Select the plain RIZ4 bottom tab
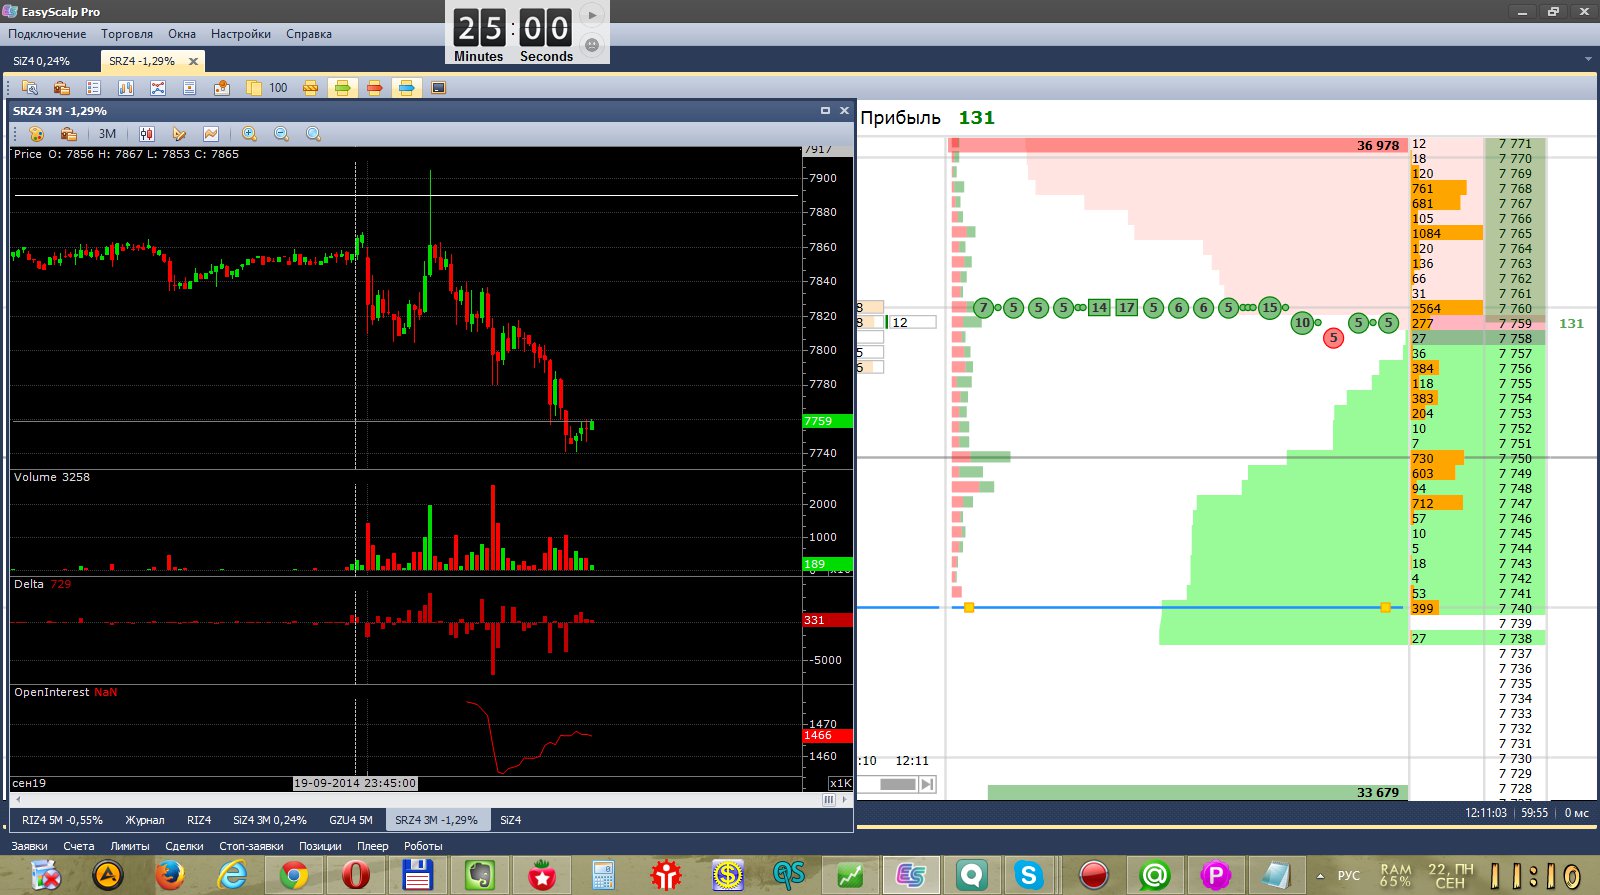Viewport: 1600px width, 895px height. tap(199, 820)
